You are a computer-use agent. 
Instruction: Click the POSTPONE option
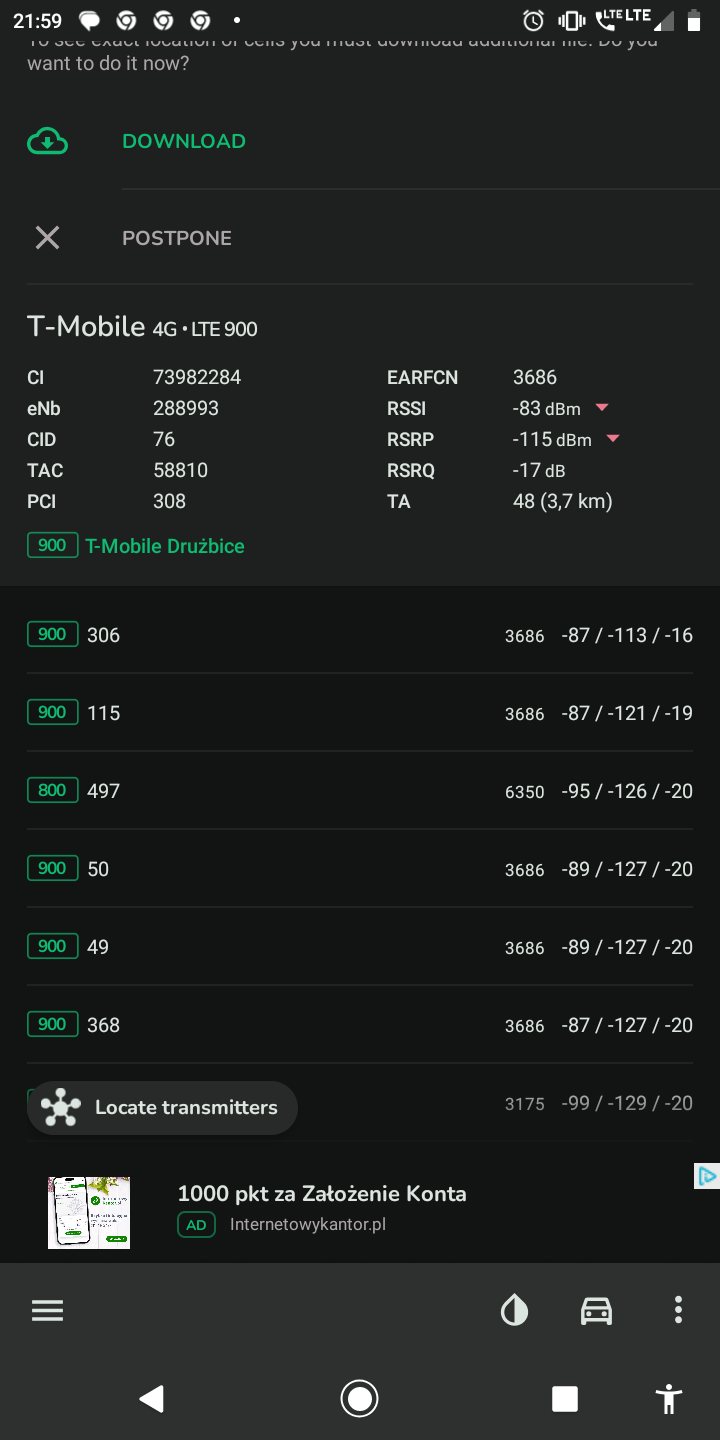177,238
